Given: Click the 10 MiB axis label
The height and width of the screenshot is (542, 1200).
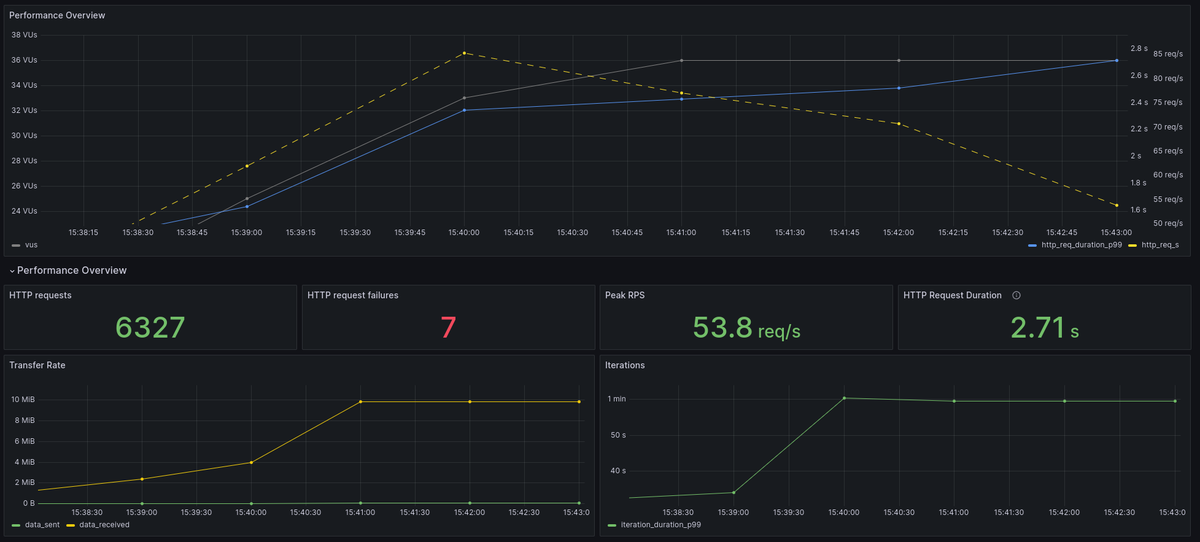Looking at the screenshot, I should (x=23, y=400).
